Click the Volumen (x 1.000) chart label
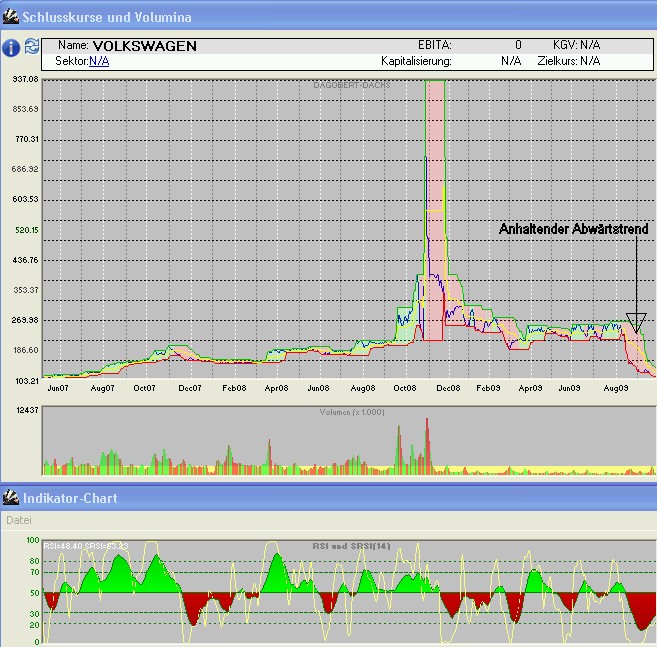657x647 pixels. tap(352, 412)
